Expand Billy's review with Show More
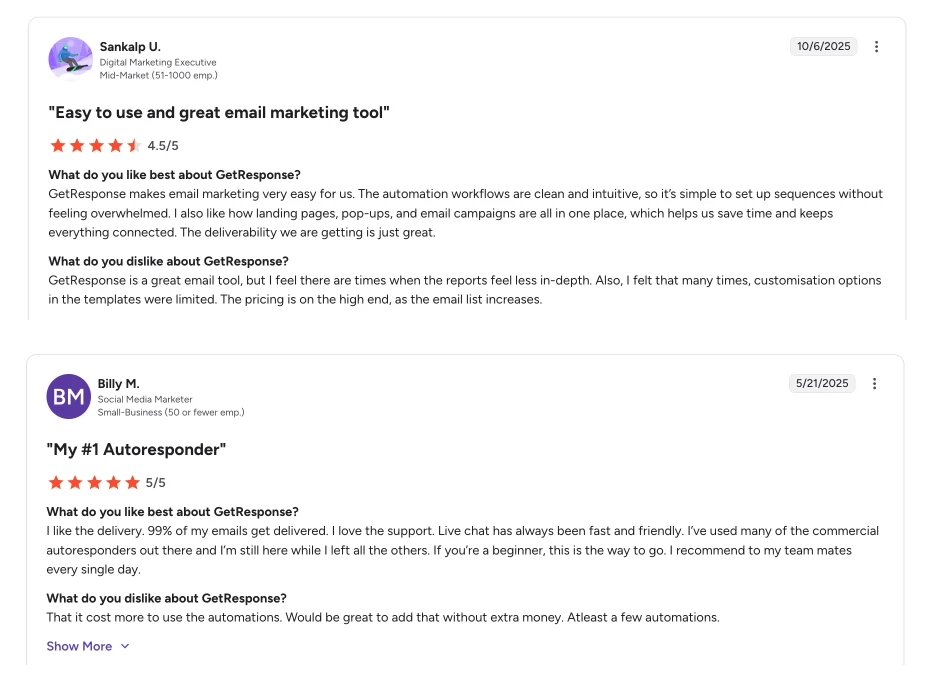 tap(78, 646)
